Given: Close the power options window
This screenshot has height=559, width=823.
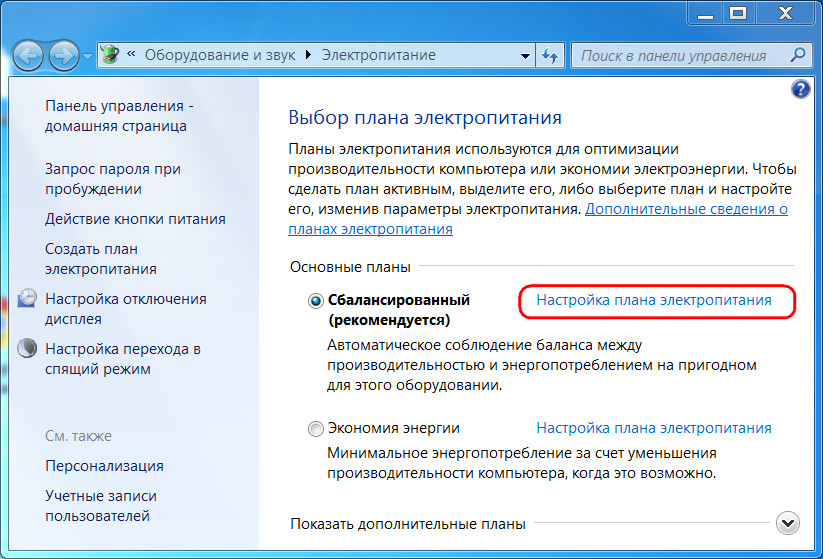Looking at the screenshot, I should [x=786, y=14].
